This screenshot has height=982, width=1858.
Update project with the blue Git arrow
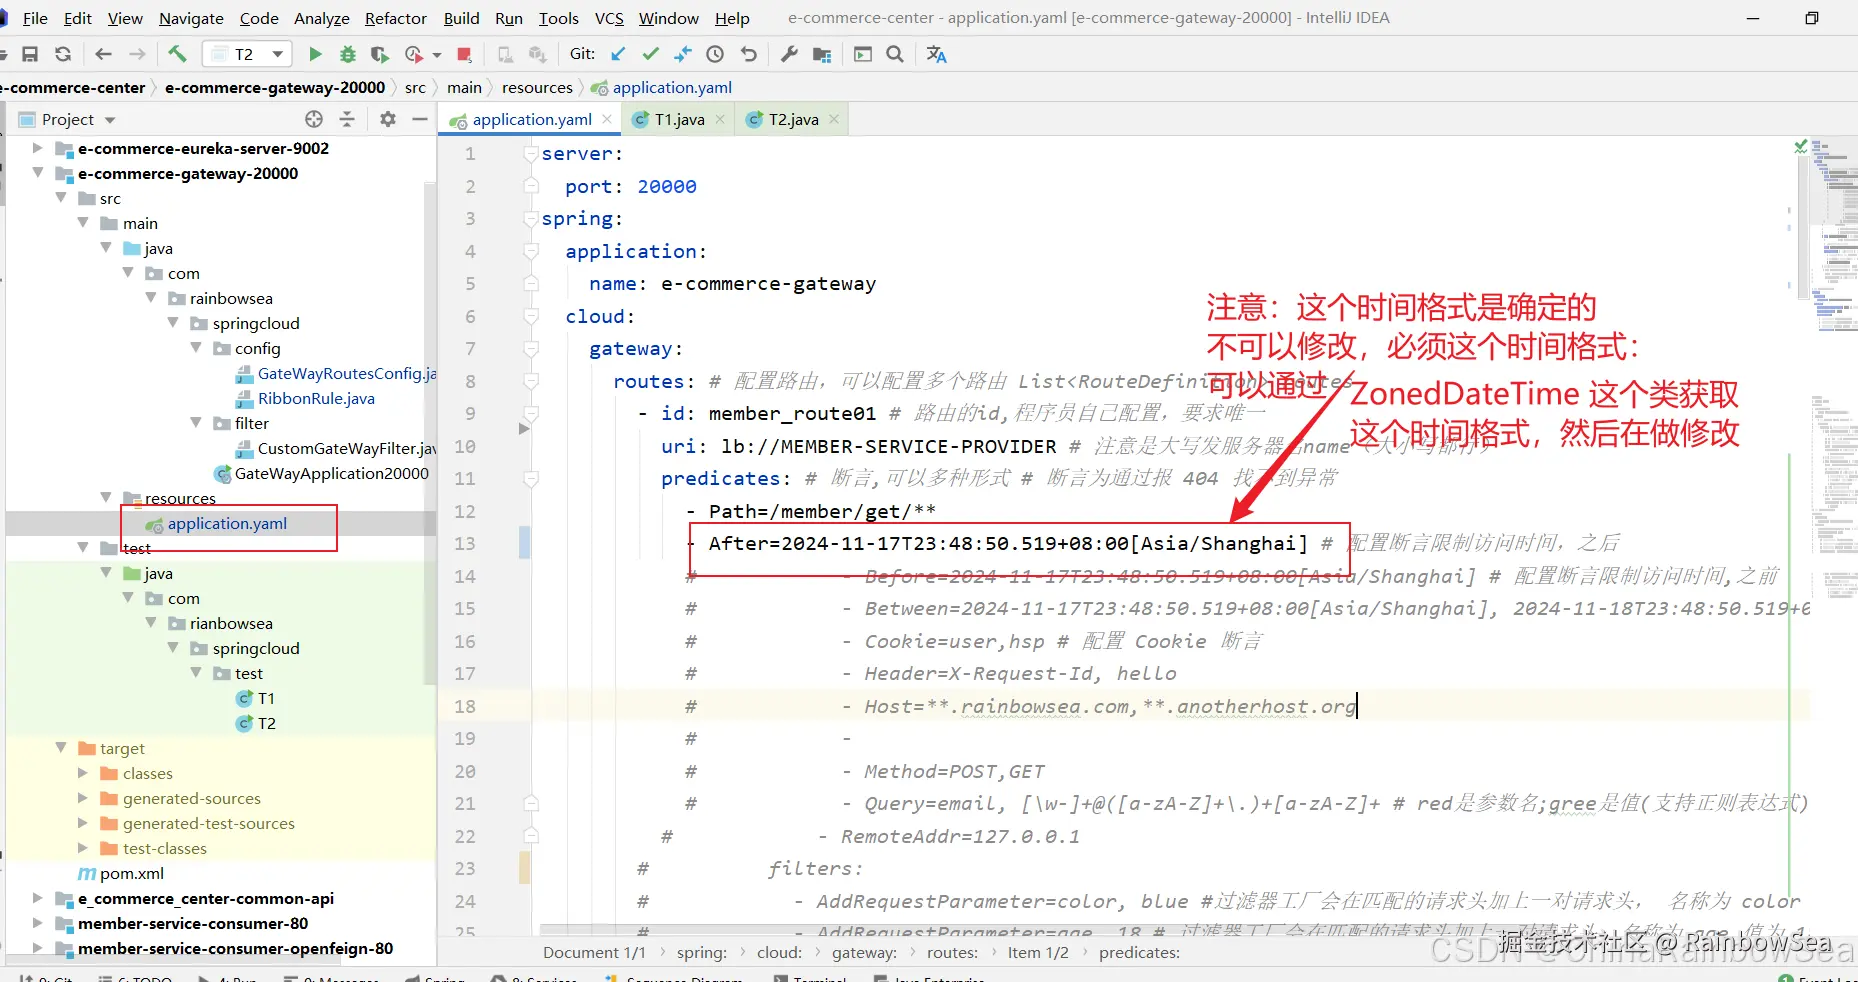pyautogui.click(x=618, y=54)
